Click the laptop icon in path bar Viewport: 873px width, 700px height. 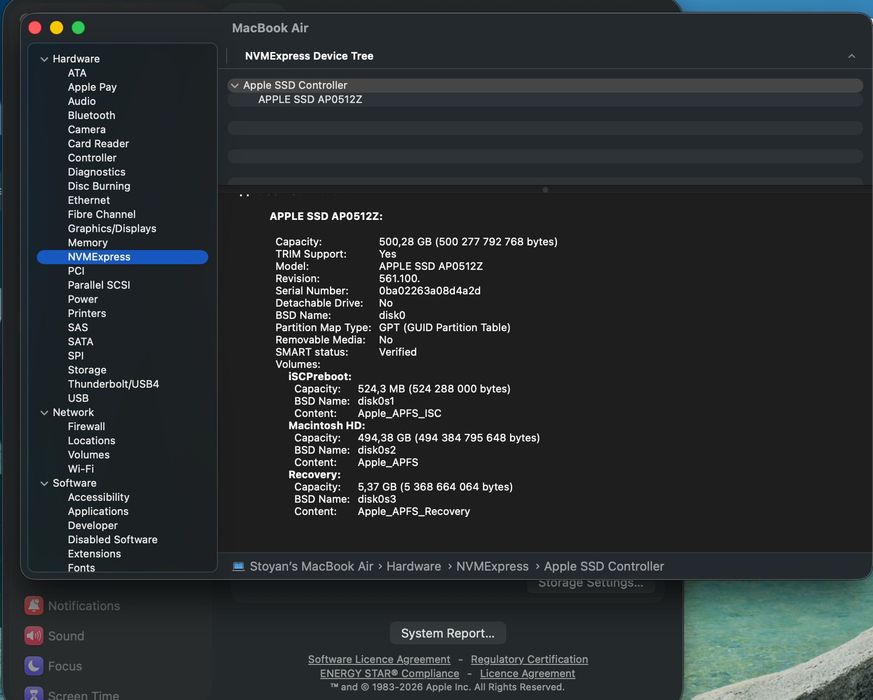pos(238,566)
